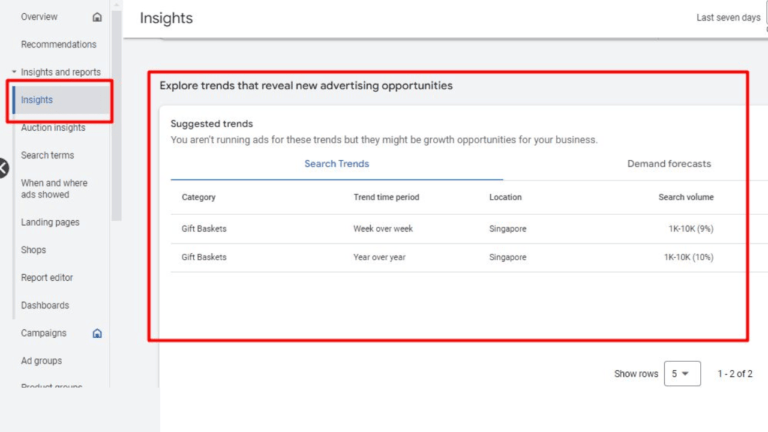Click the Search volume column header
This screenshot has height=432, width=768.
pos(686,197)
